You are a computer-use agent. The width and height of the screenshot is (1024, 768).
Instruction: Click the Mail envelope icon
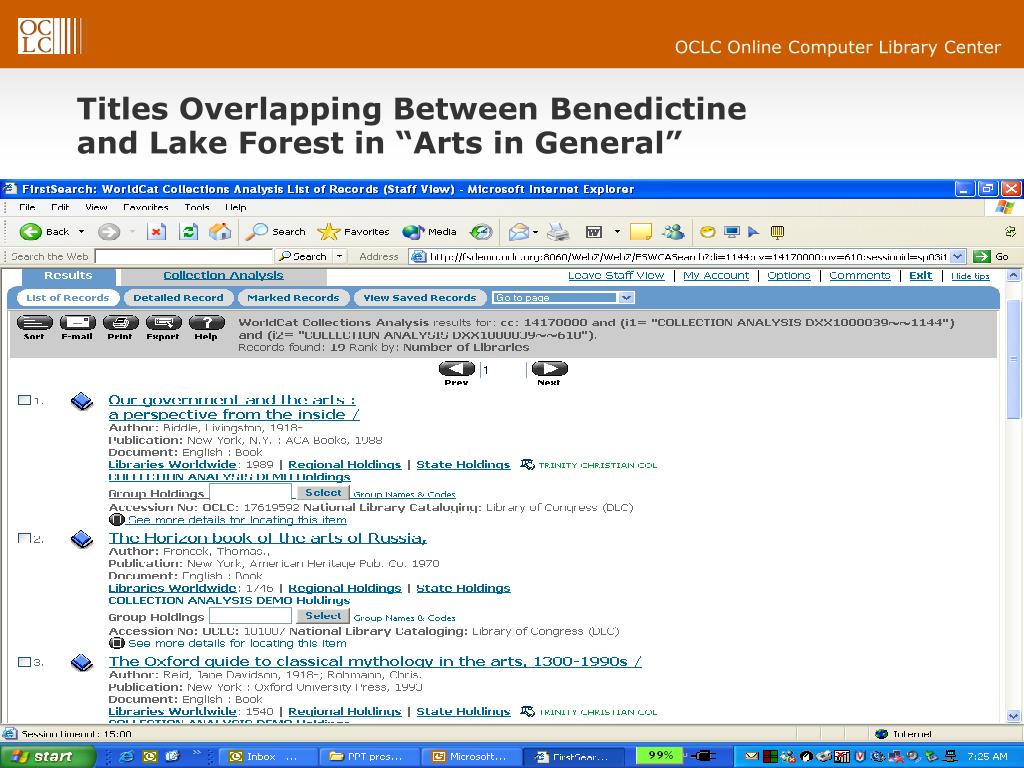[x=519, y=231]
